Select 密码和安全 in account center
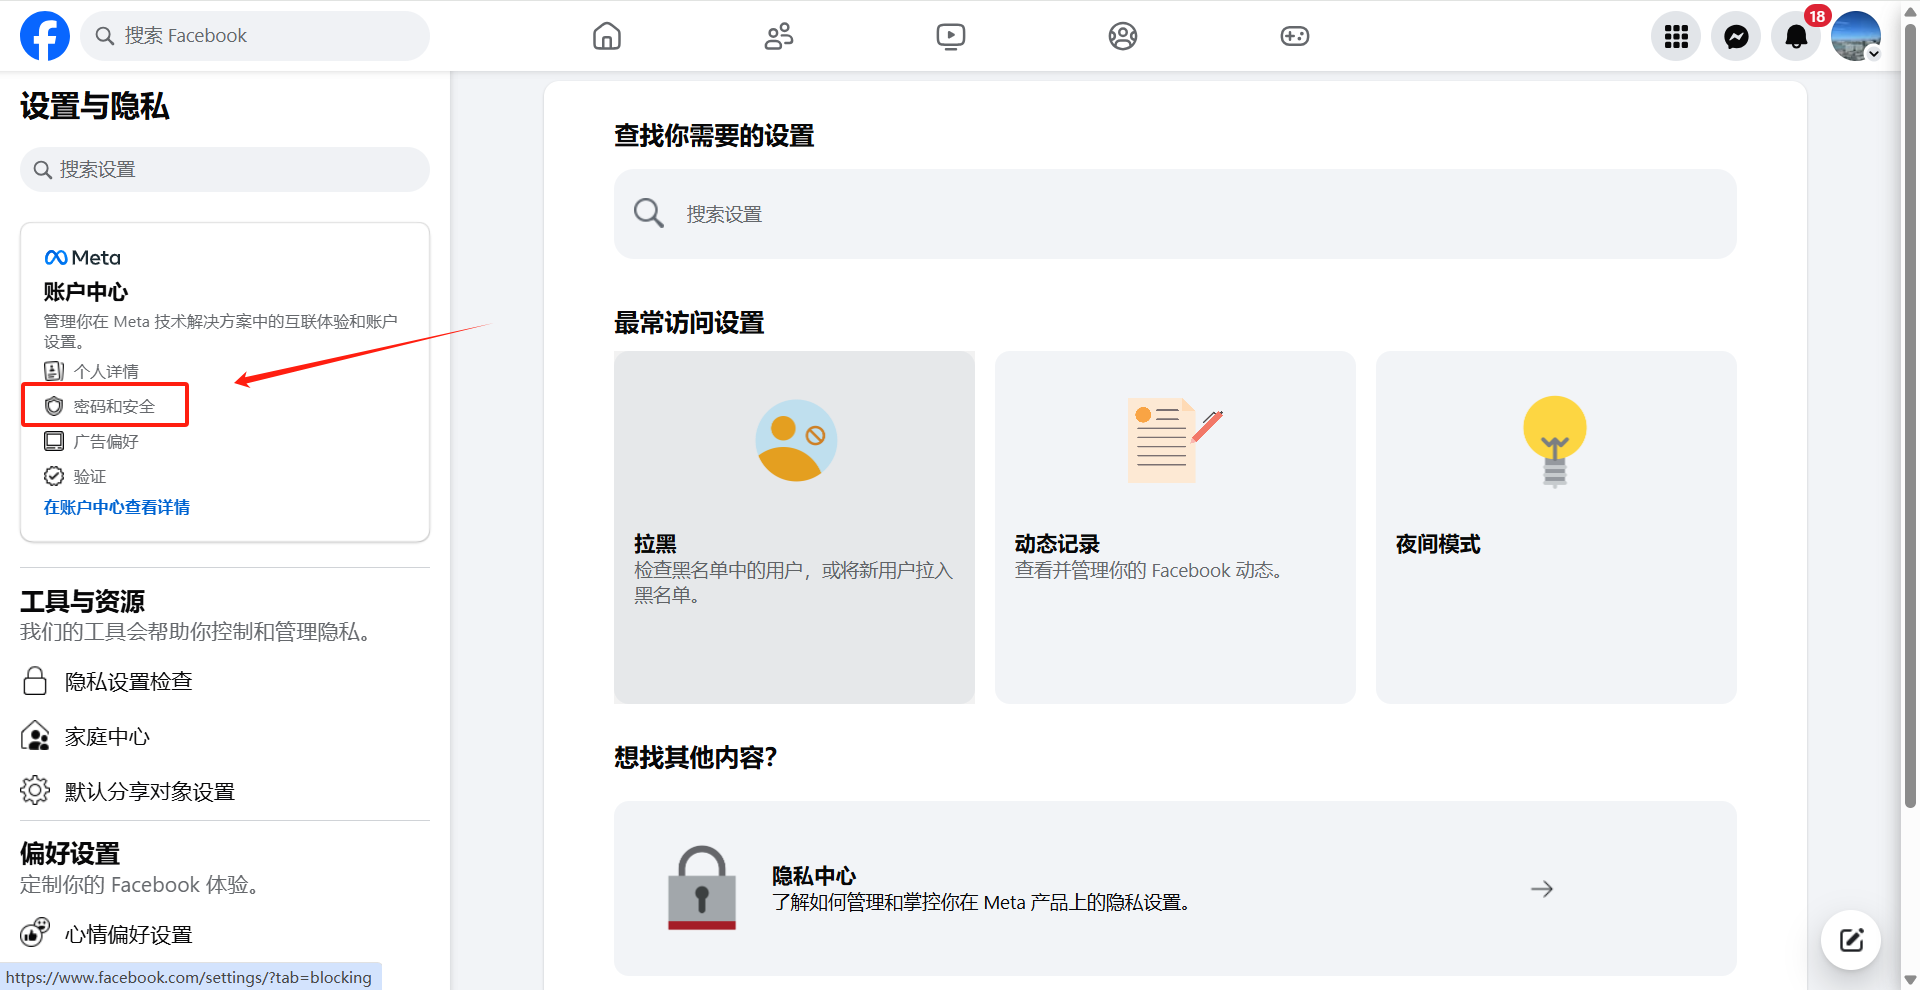1920x990 pixels. [x=114, y=406]
